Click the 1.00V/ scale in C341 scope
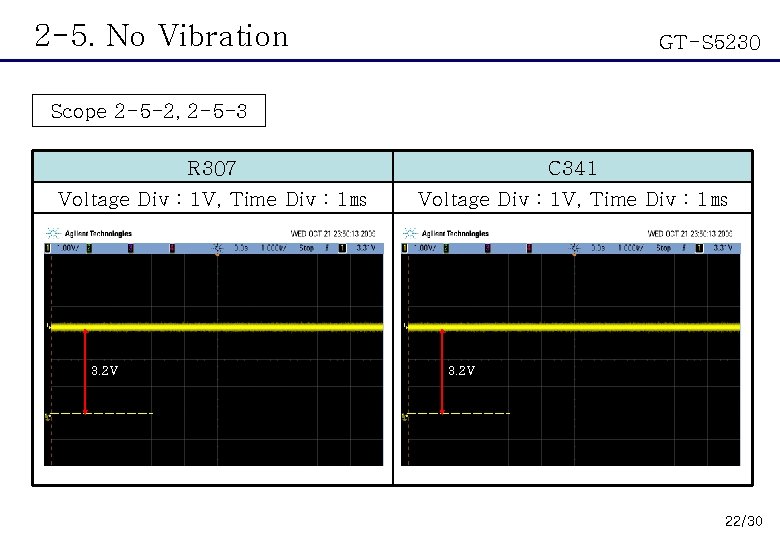Viewport: 780px width, 540px height. pyautogui.click(x=424, y=248)
